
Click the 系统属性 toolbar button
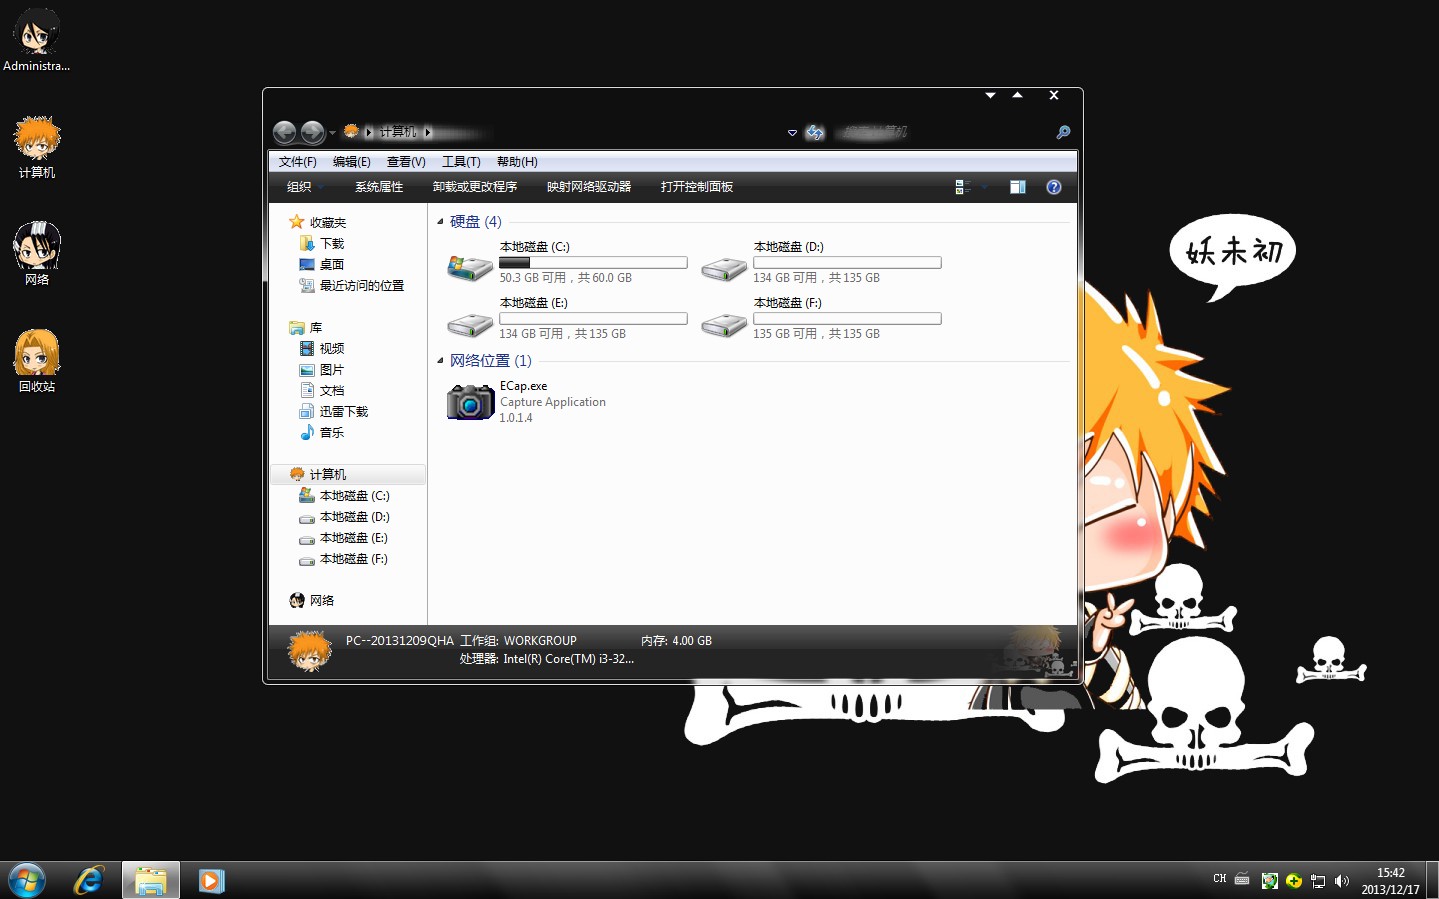click(x=379, y=187)
